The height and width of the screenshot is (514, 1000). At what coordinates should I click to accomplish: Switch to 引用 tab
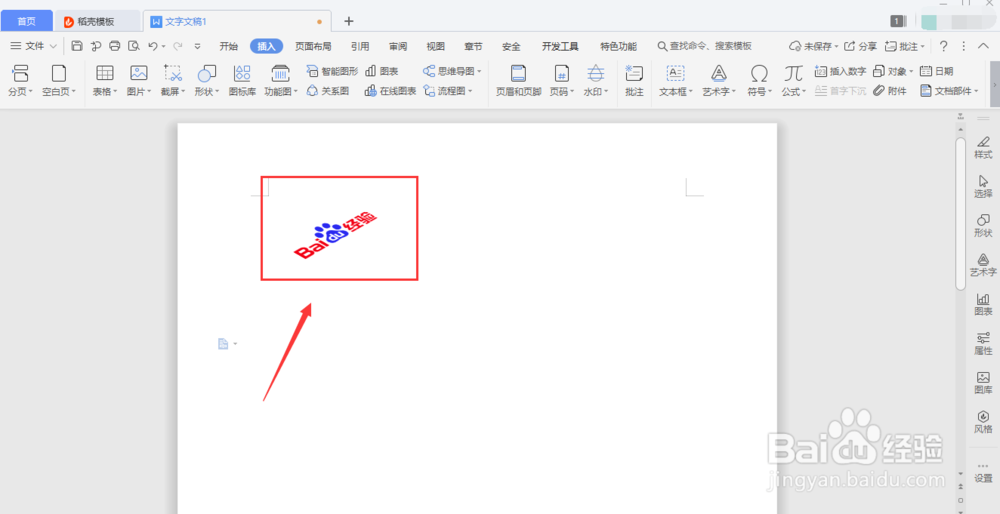point(360,46)
